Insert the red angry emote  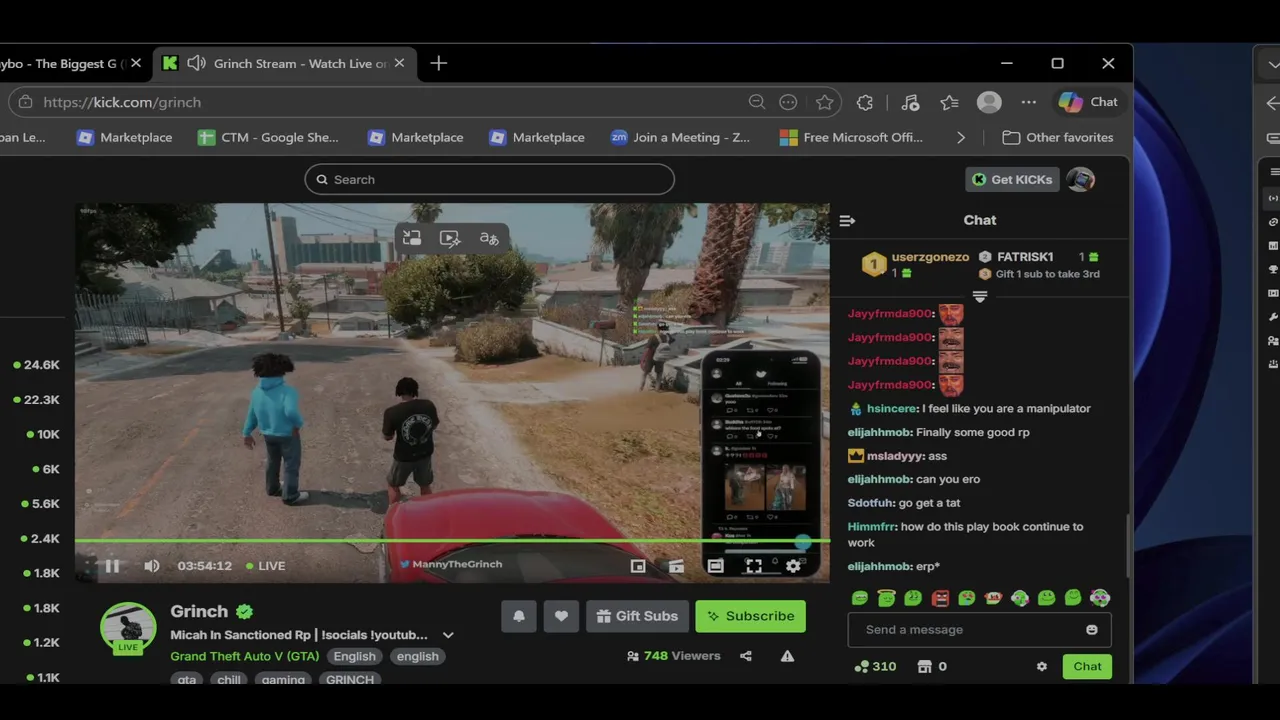pyautogui.click(x=940, y=598)
